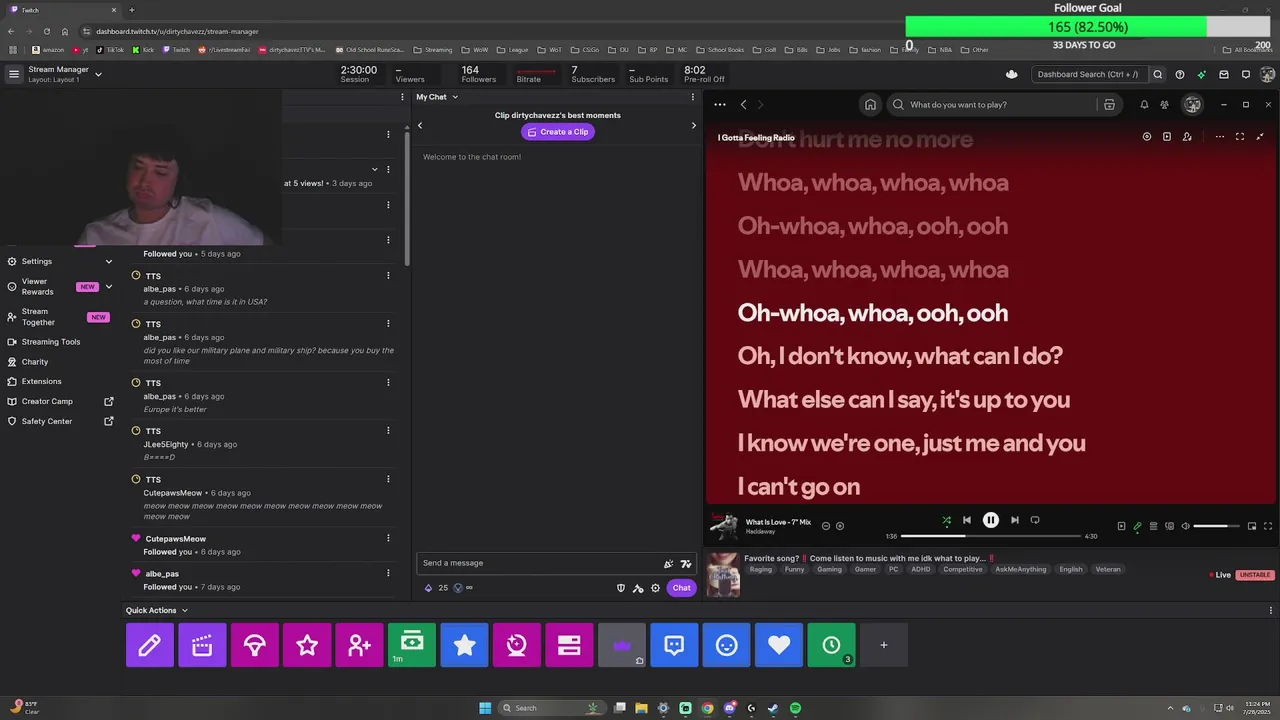
Task: Click the Create a Clip button
Action: coord(558,132)
